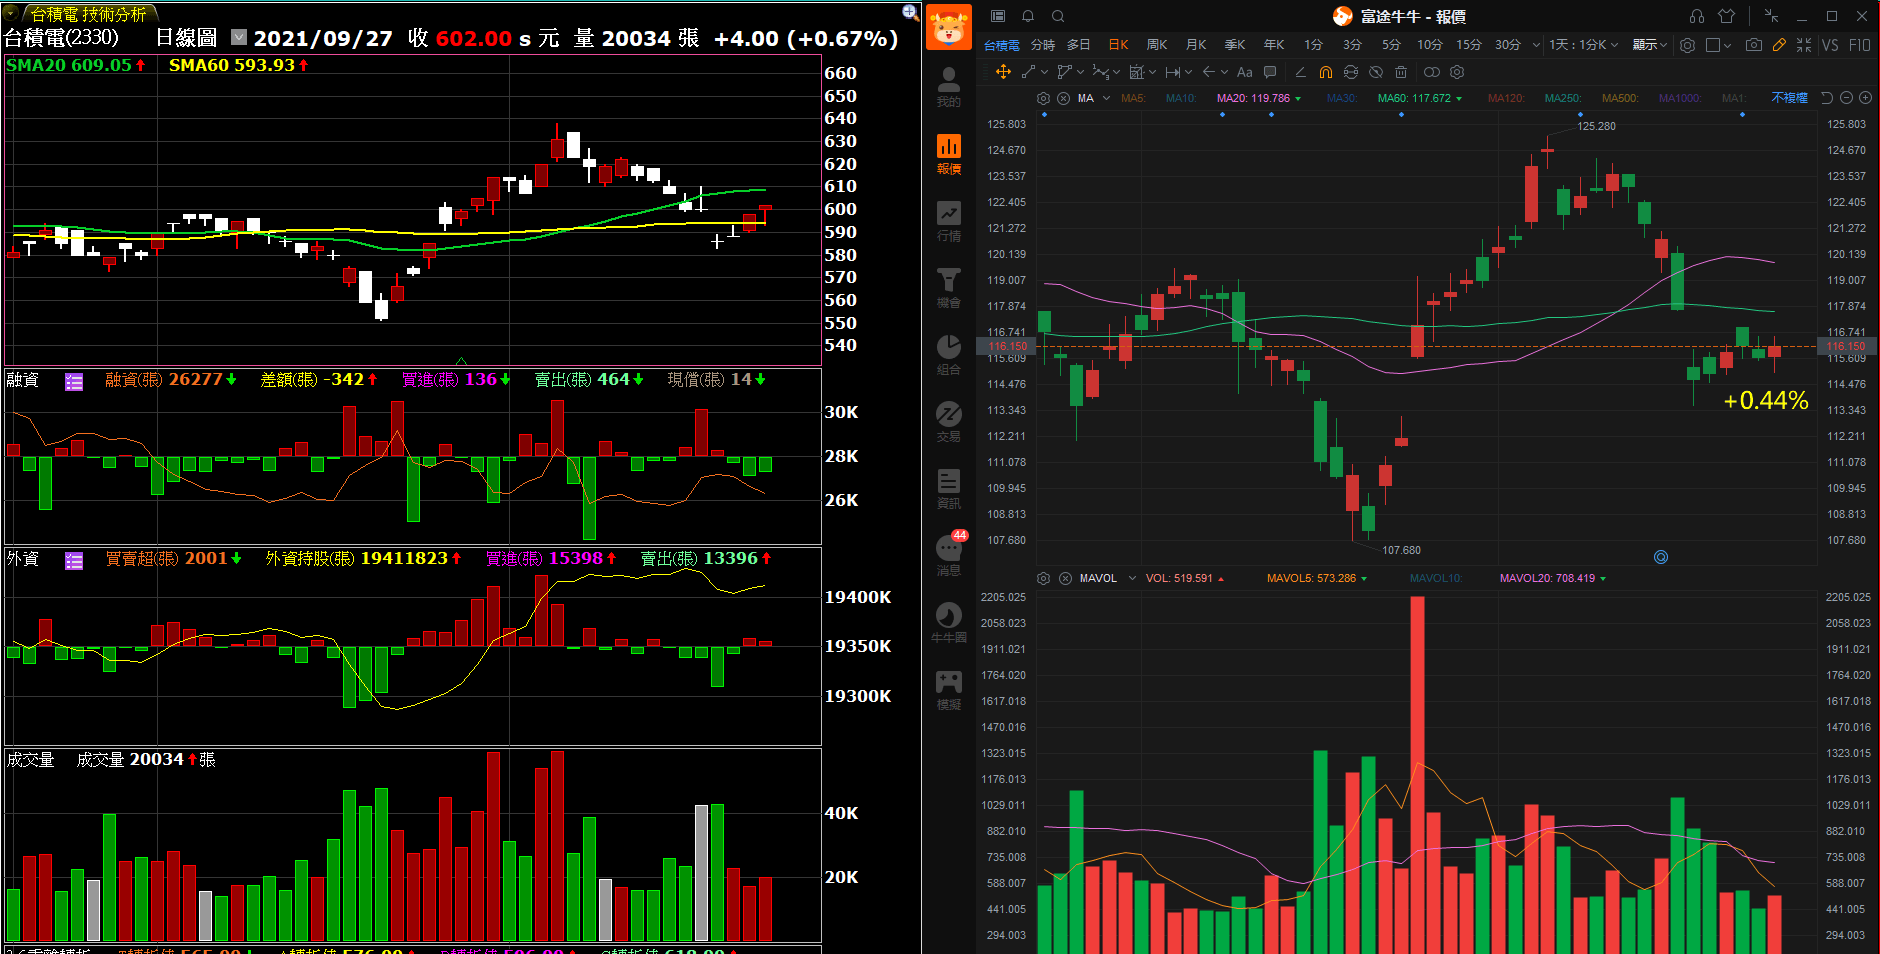Toggle the MA20 indicator line visibility
This screenshot has height=954, width=1880.
(x=1259, y=98)
